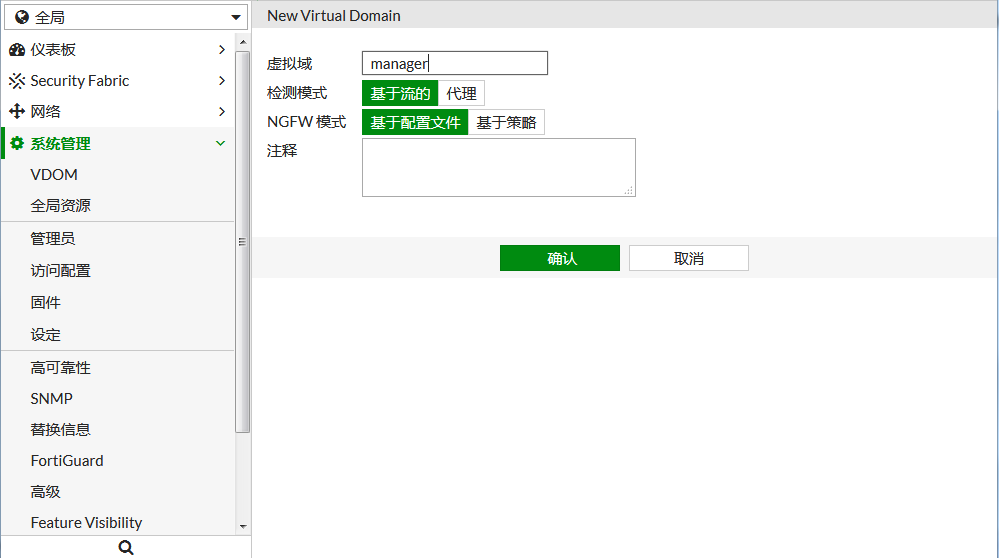
Task: Open the 全局 scope dropdown arrow
Action: tap(236, 17)
